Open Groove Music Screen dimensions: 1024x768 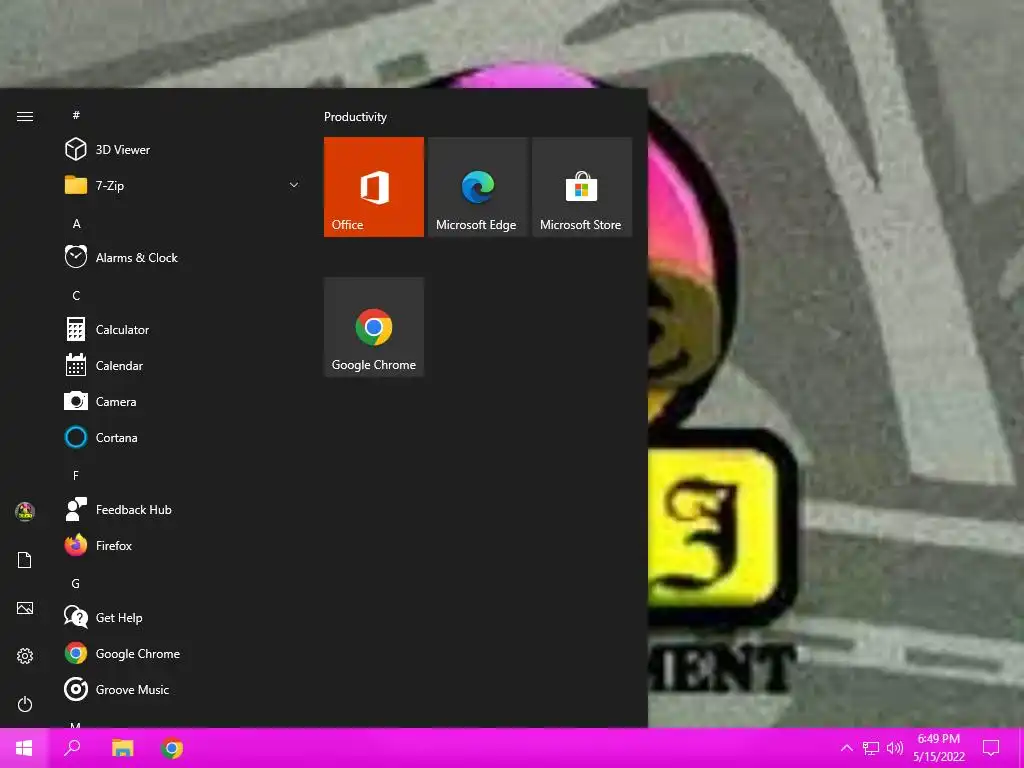[x=183, y=690]
